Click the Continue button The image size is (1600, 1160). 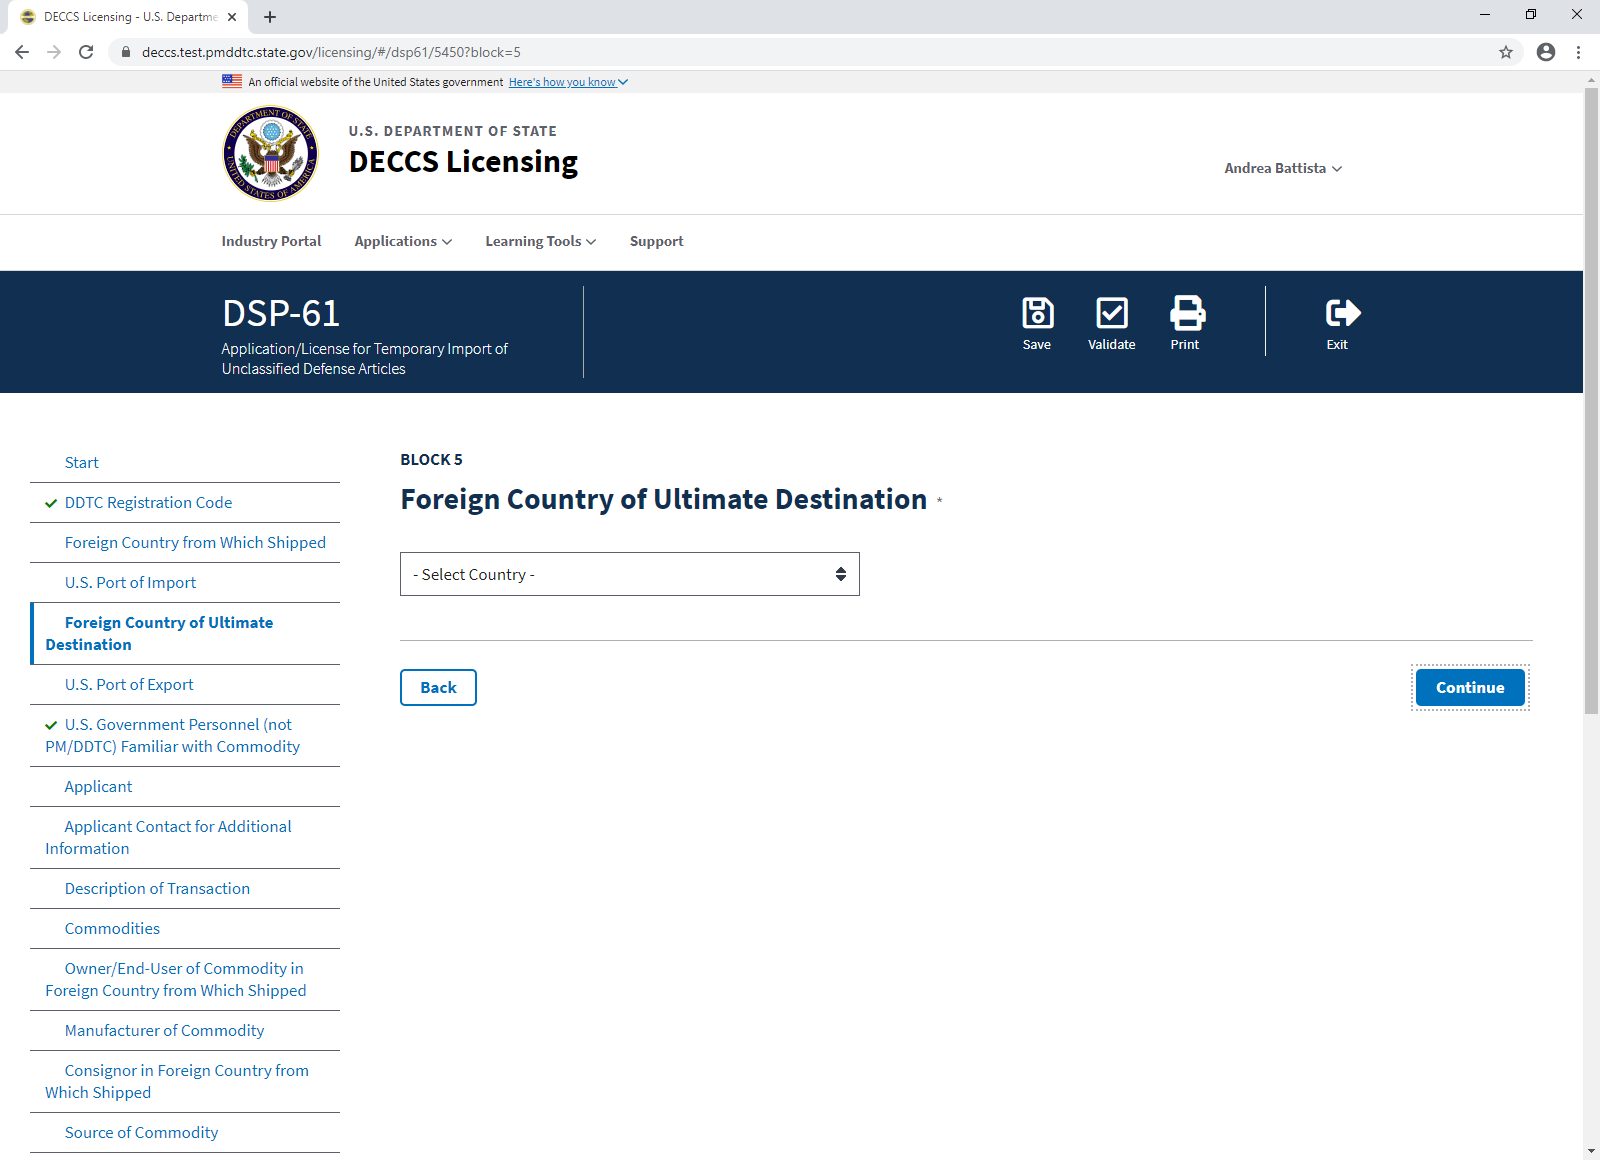click(x=1470, y=687)
